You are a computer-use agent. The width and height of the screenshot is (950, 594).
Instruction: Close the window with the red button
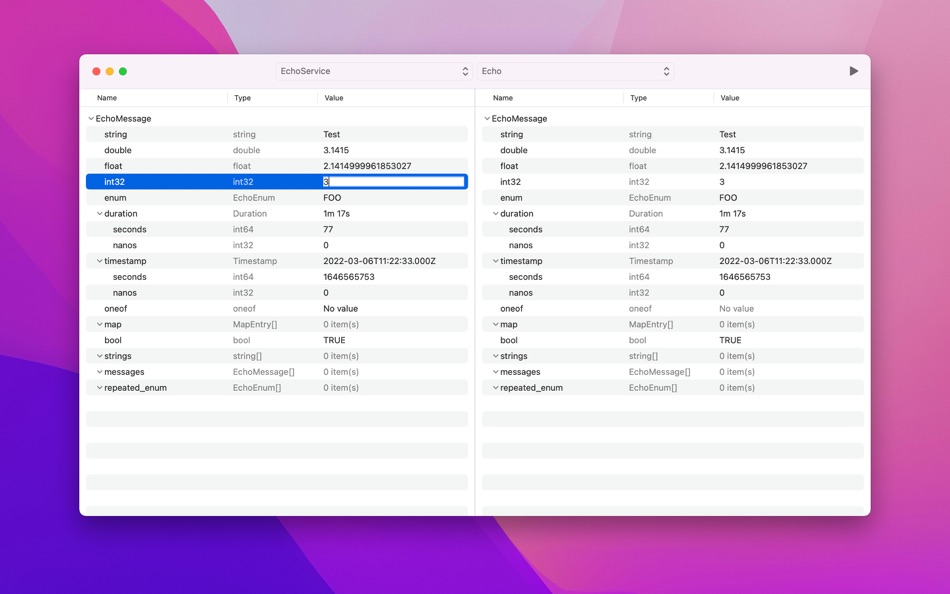click(x=96, y=72)
